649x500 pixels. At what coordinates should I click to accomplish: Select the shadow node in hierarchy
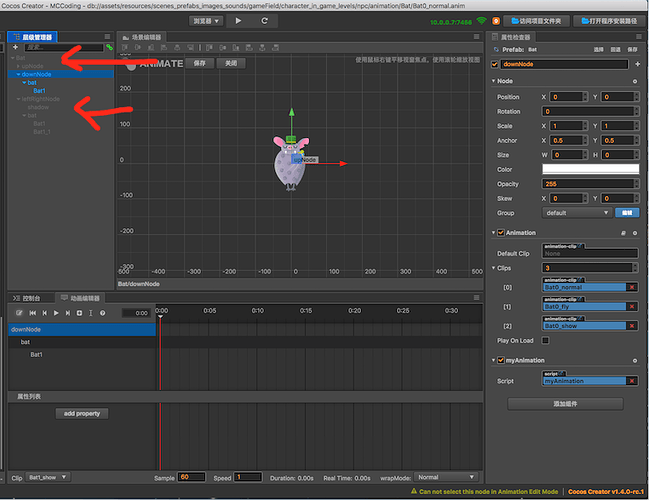click(x=38, y=107)
